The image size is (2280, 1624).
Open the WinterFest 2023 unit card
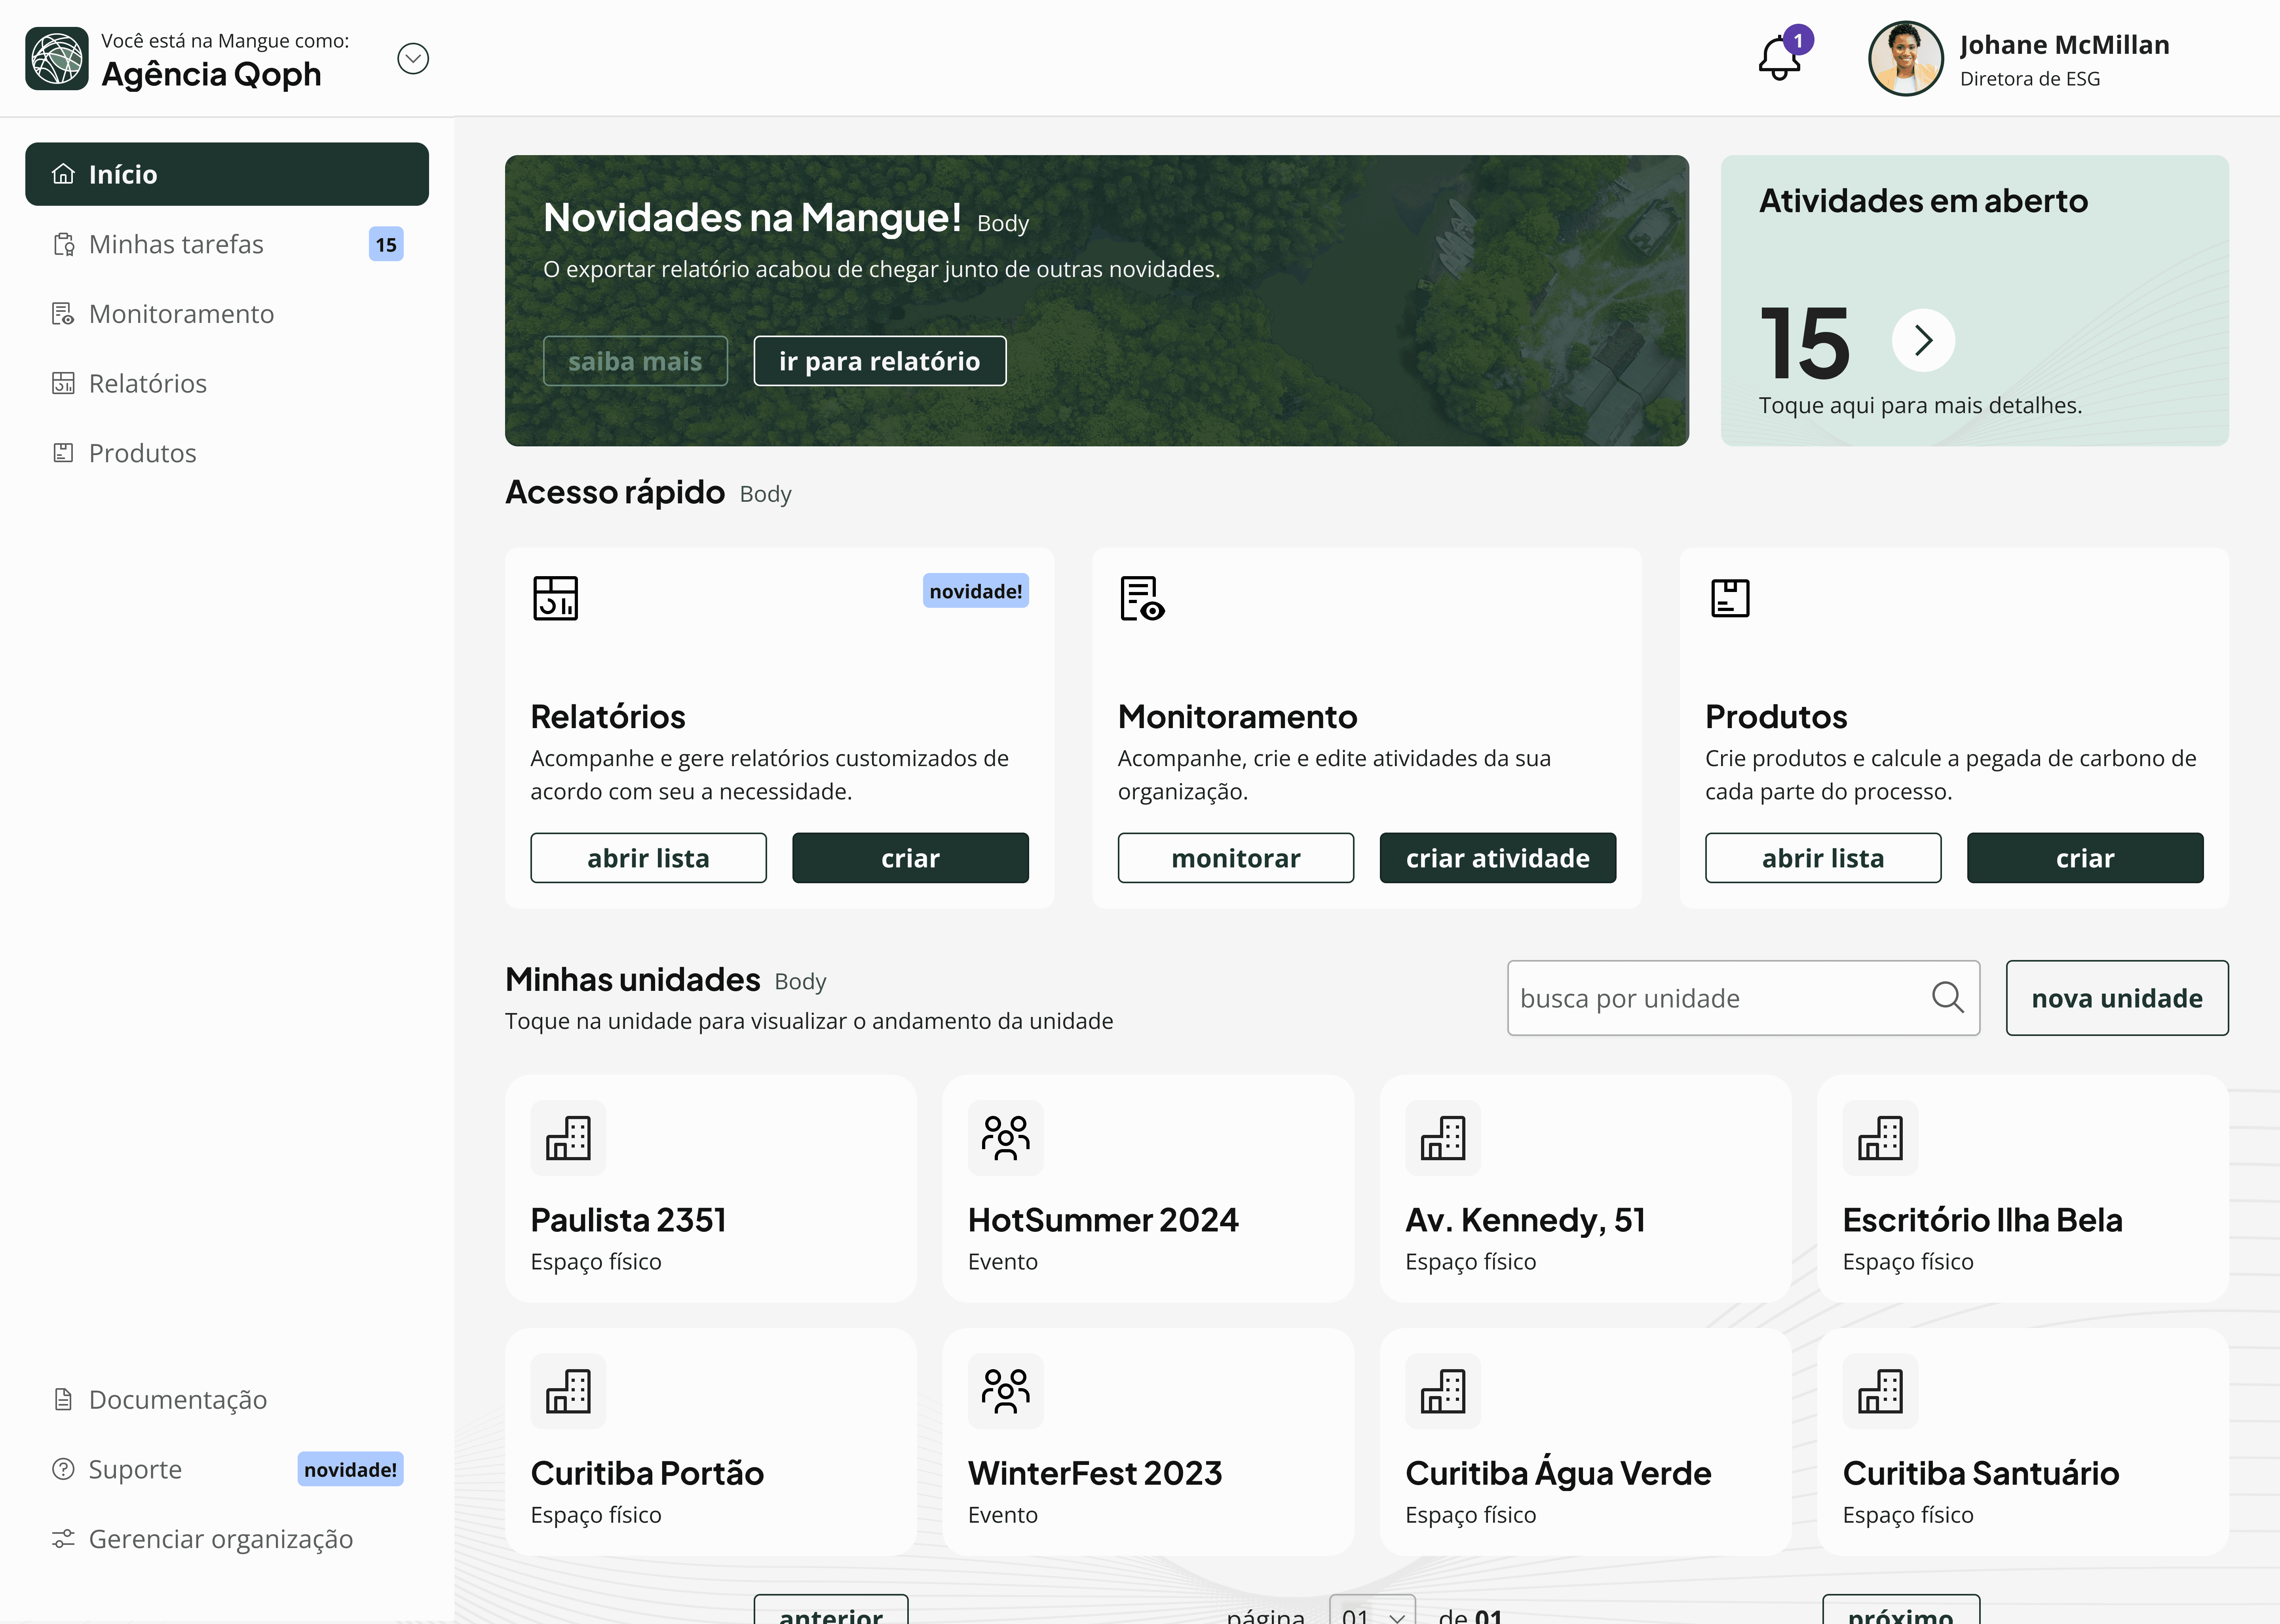click(1148, 1442)
